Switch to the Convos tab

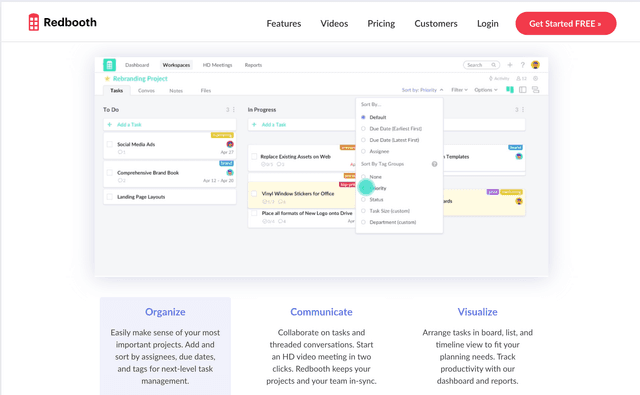pos(146,91)
